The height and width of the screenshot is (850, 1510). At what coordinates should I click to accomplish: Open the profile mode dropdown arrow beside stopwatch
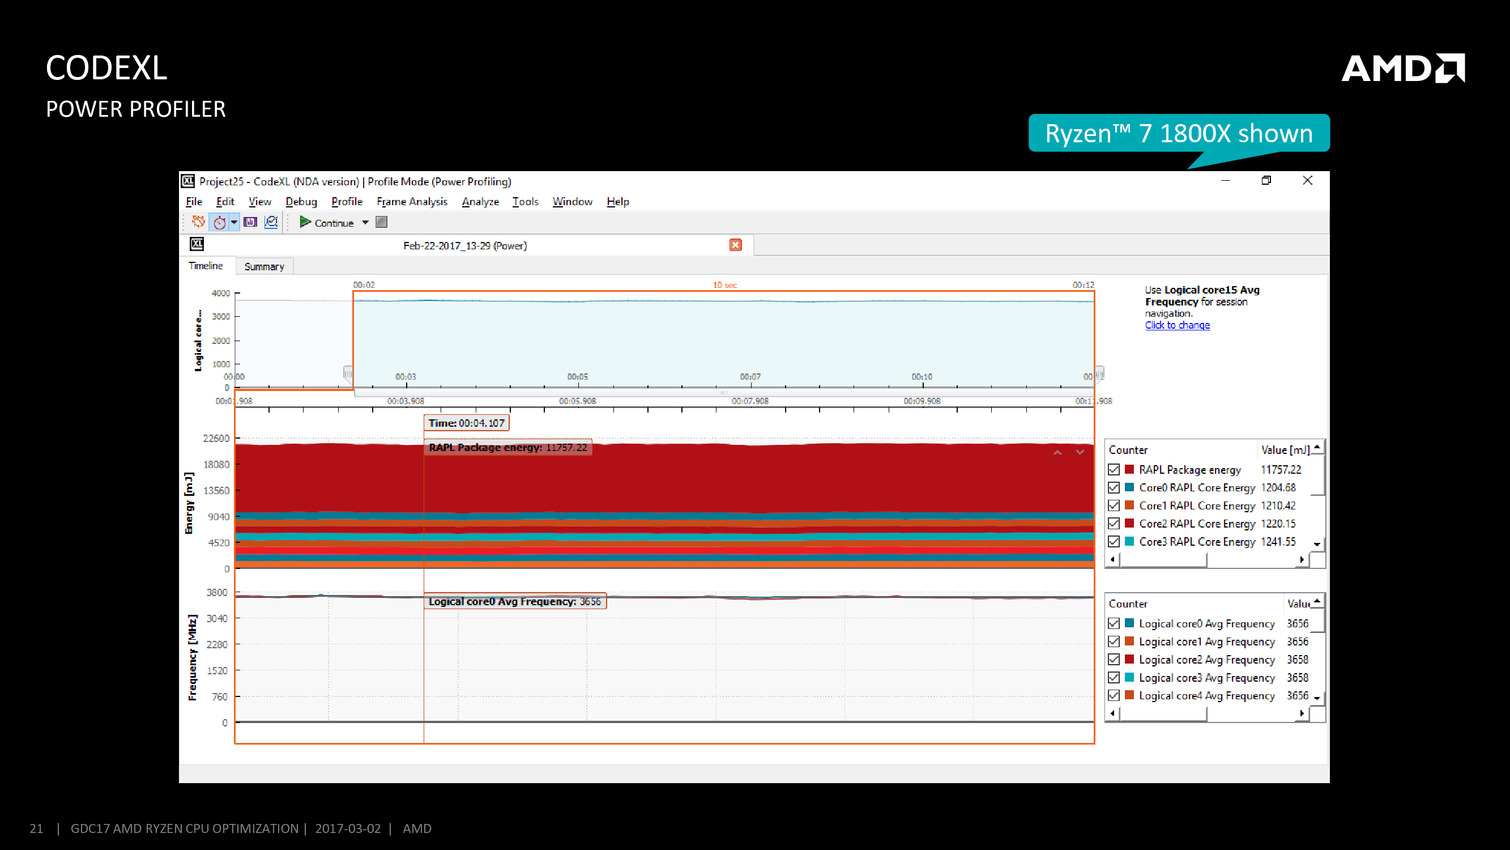(x=234, y=222)
